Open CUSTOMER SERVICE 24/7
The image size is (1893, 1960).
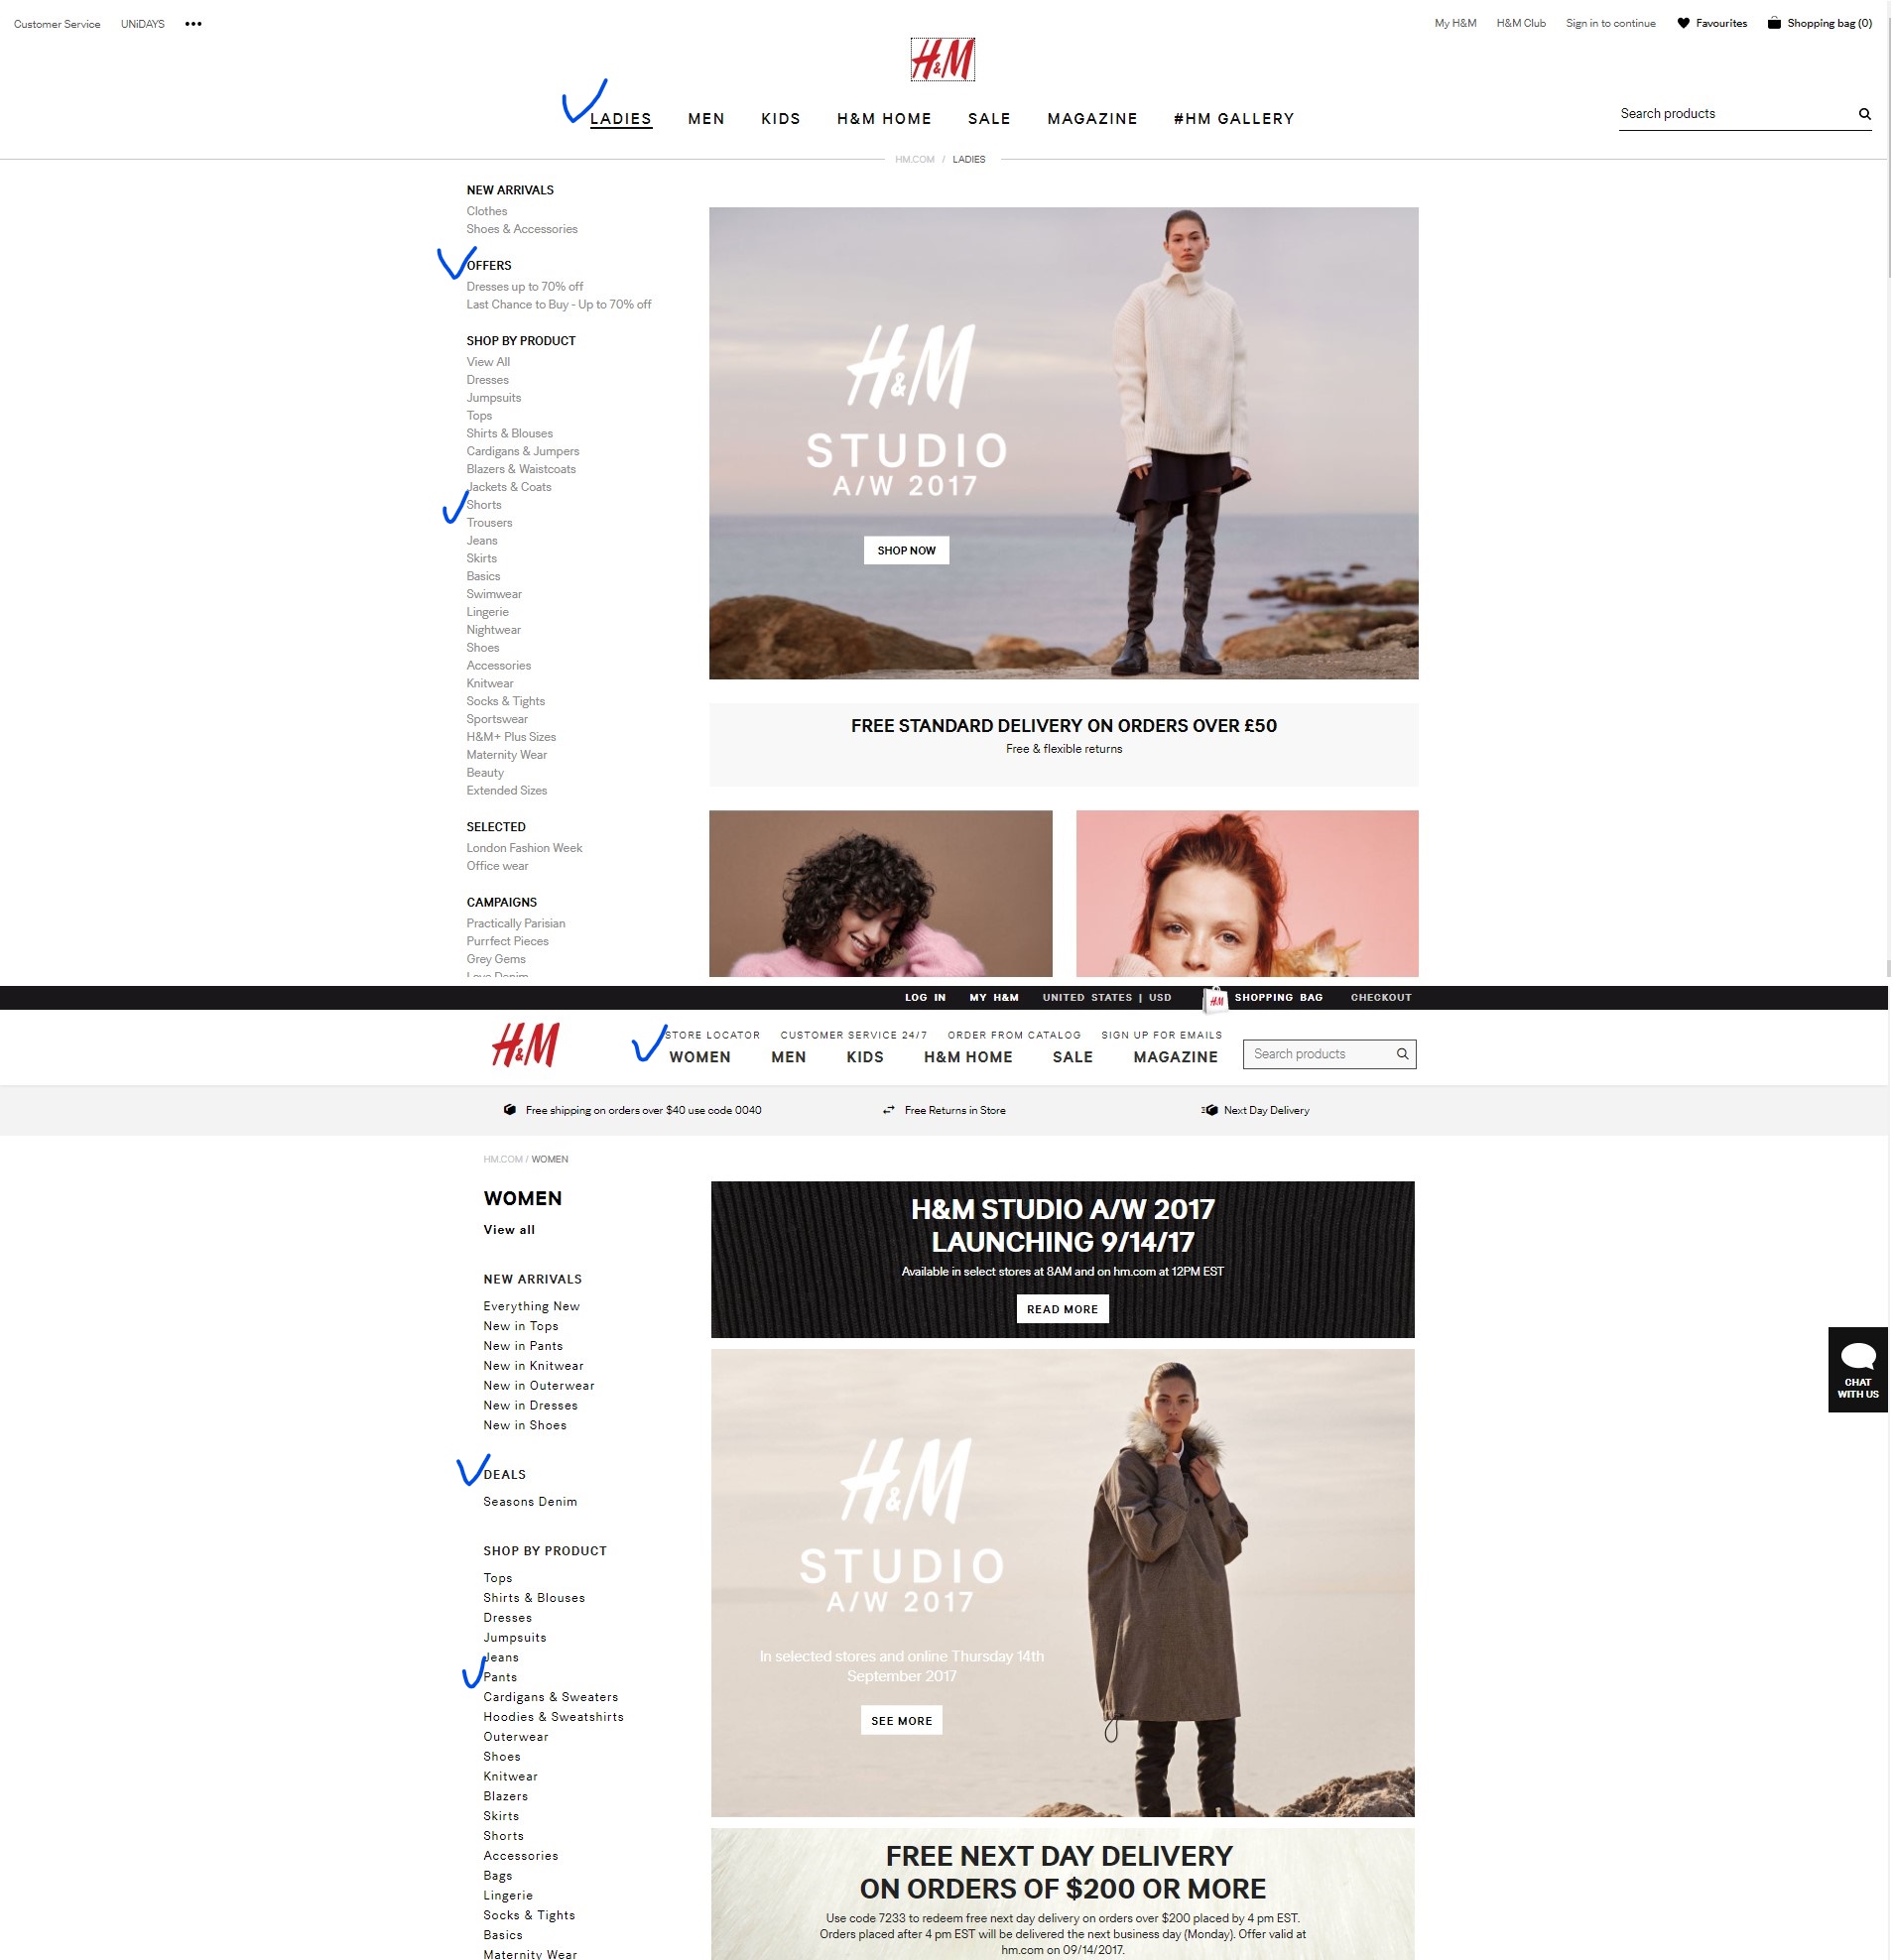click(x=853, y=1035)
